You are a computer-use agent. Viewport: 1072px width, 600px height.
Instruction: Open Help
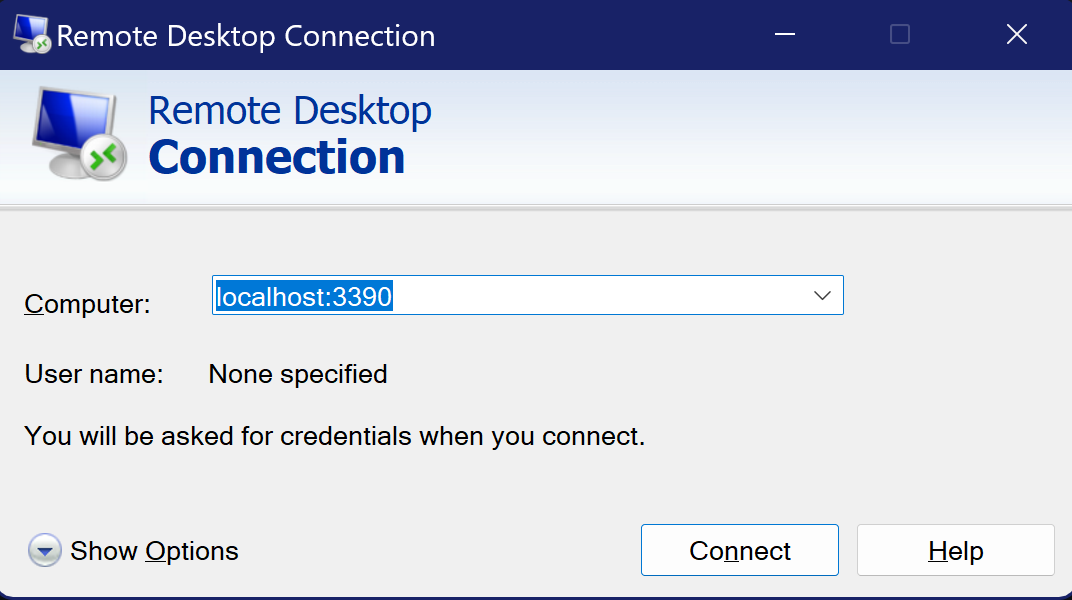(x=955, y=550)
